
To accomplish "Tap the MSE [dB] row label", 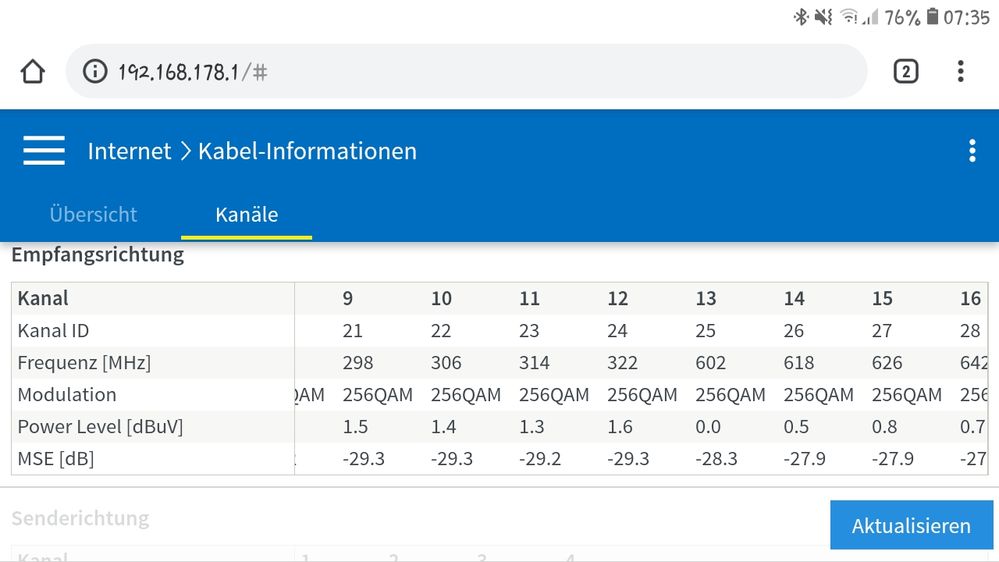I will 56,458.
